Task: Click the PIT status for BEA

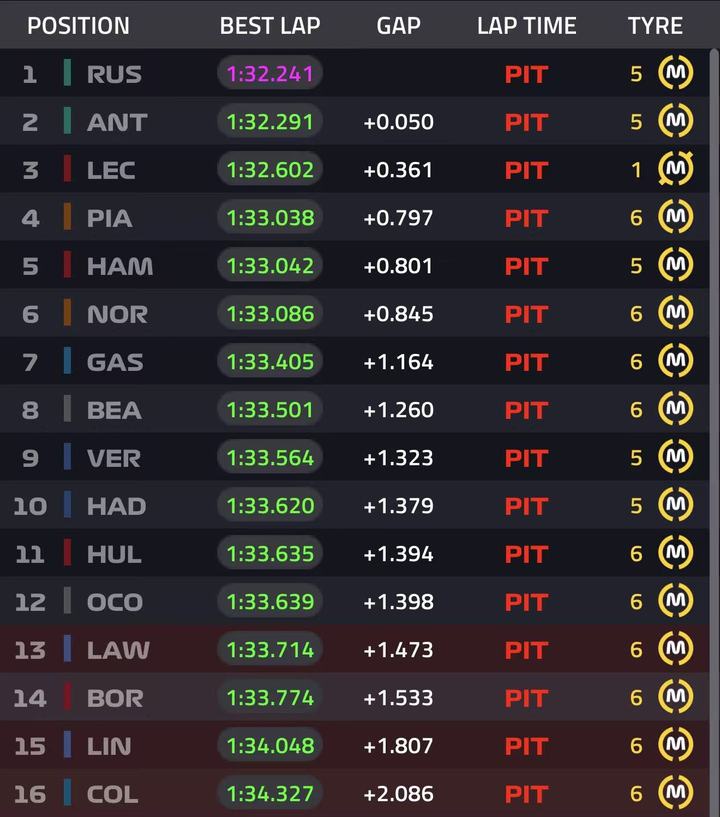Action: point(526,410)
